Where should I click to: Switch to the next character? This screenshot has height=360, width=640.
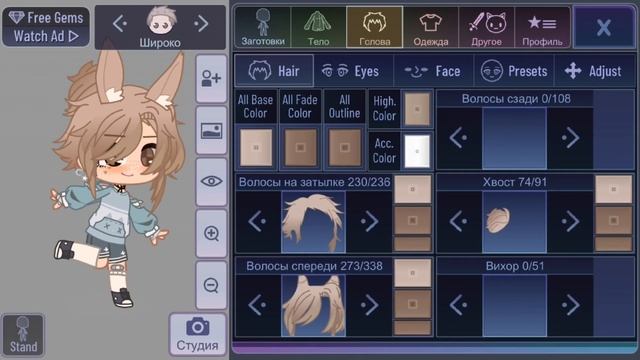[x=201, y=24]
